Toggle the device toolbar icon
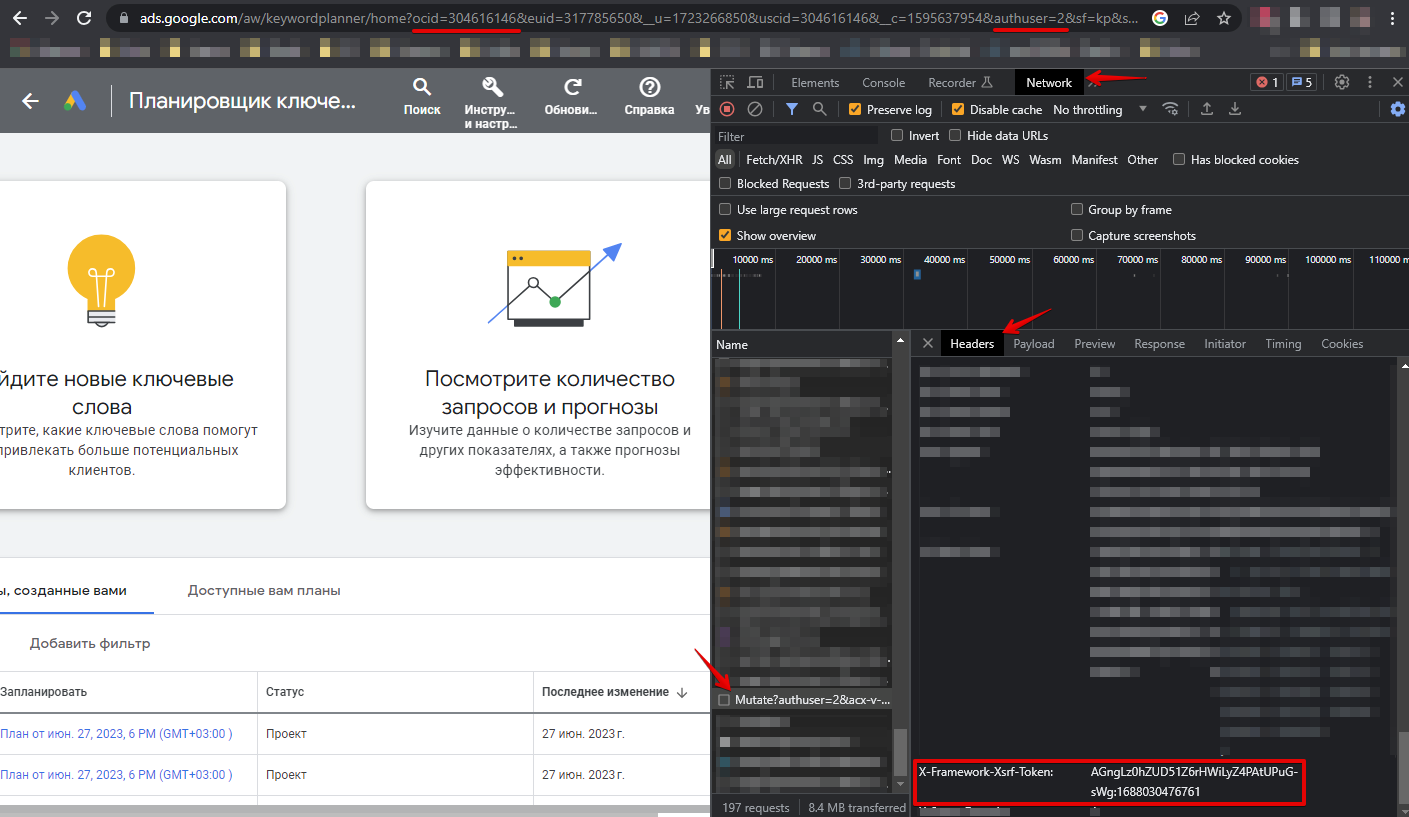The width and height of the screenshot is (1409, 817). point(755,83)
